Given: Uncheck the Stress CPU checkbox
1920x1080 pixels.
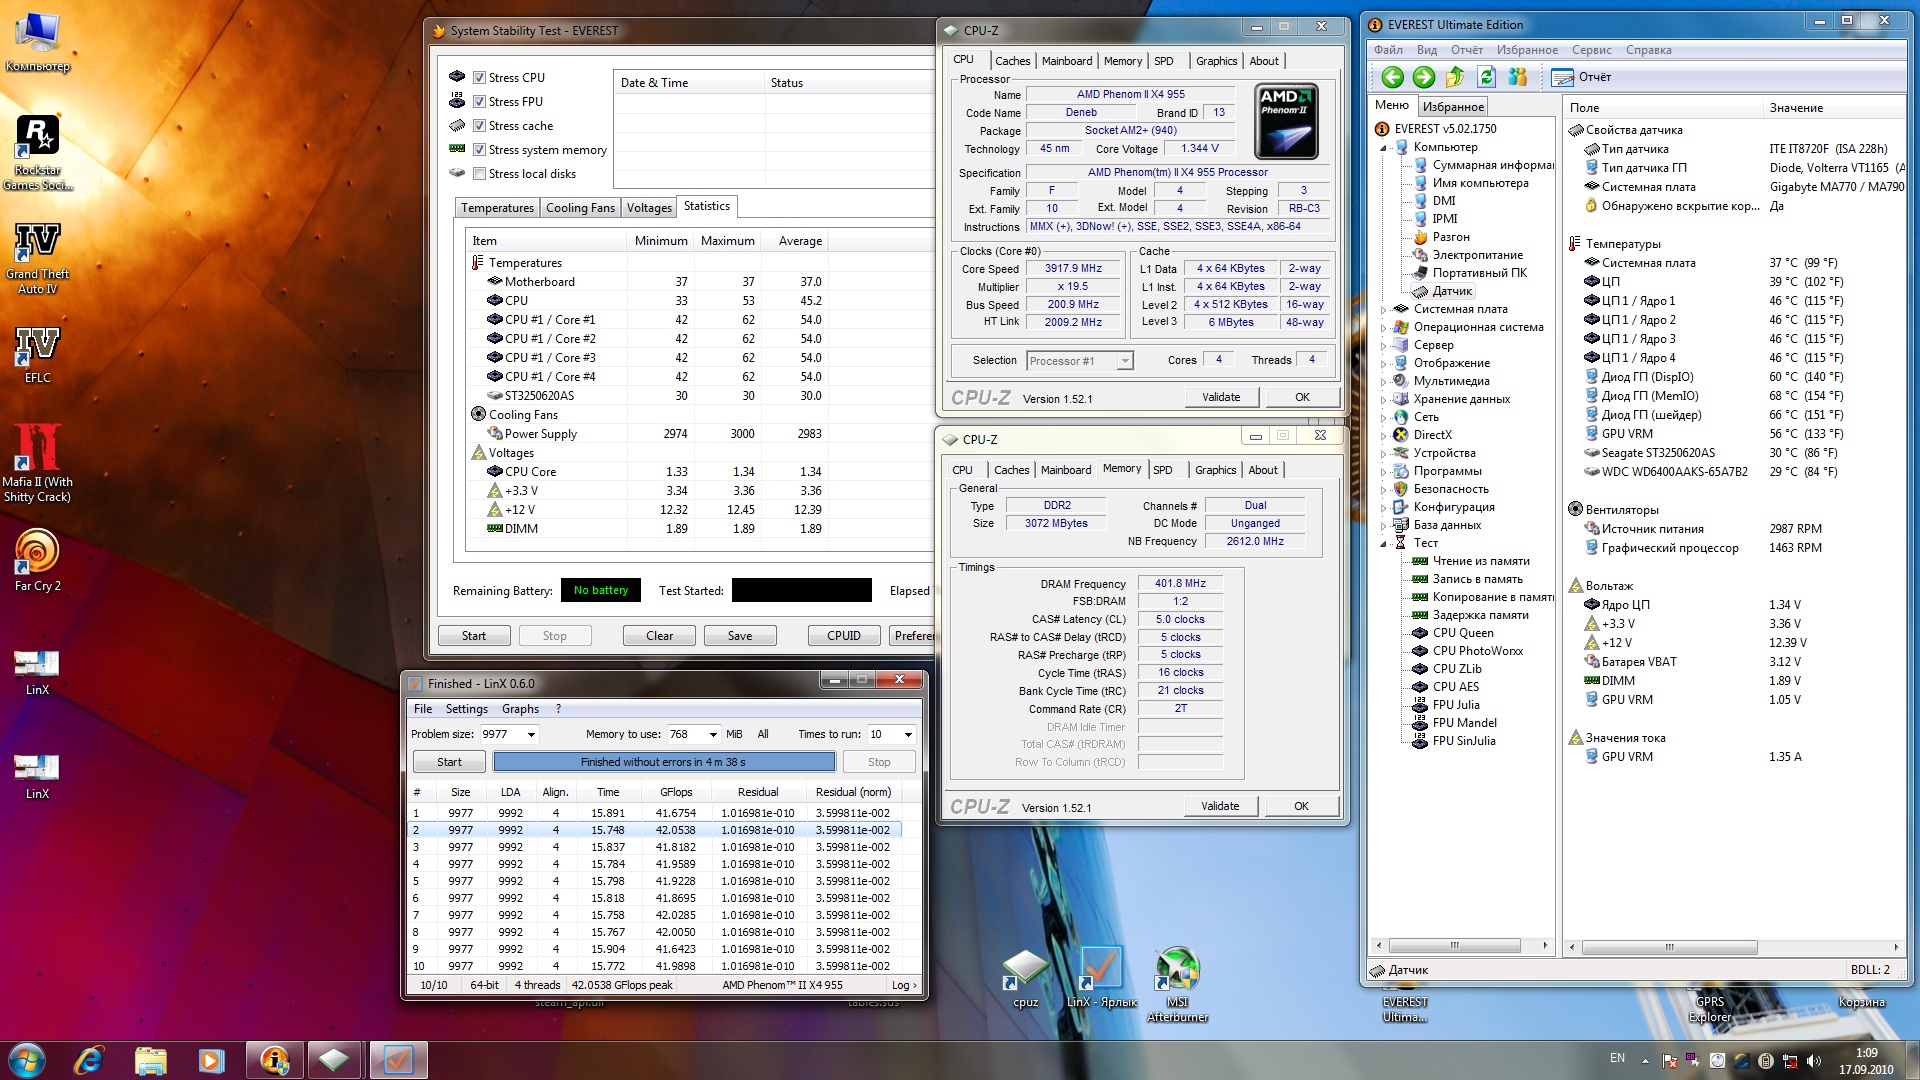Looking at the screenshot, I should (480, 77).
